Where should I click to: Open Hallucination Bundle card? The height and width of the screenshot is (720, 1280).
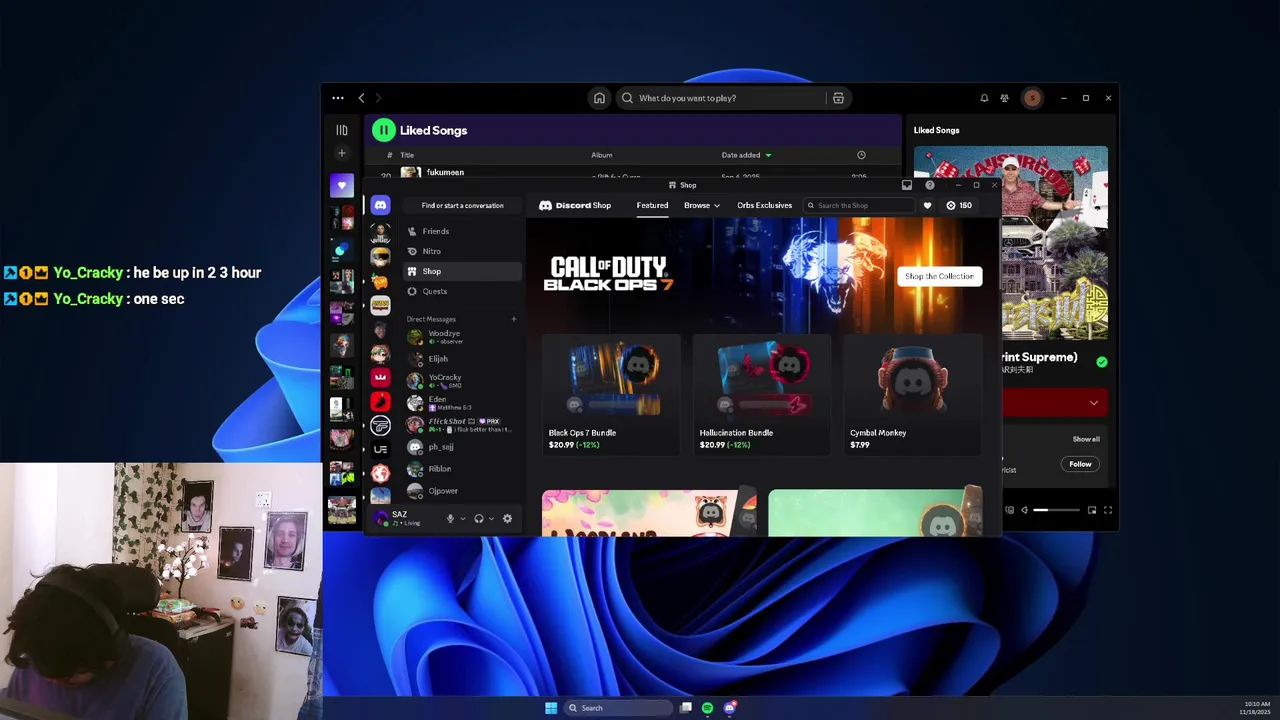762,395
